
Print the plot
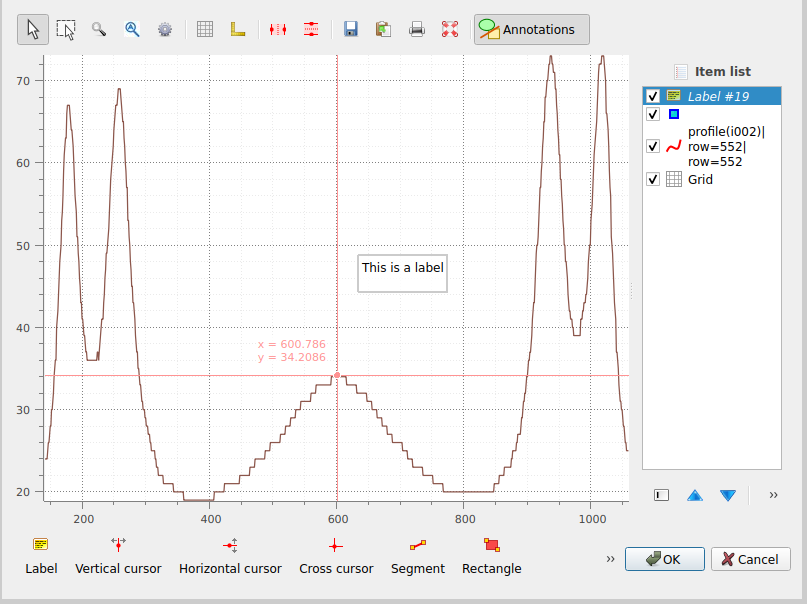[417, 29]
